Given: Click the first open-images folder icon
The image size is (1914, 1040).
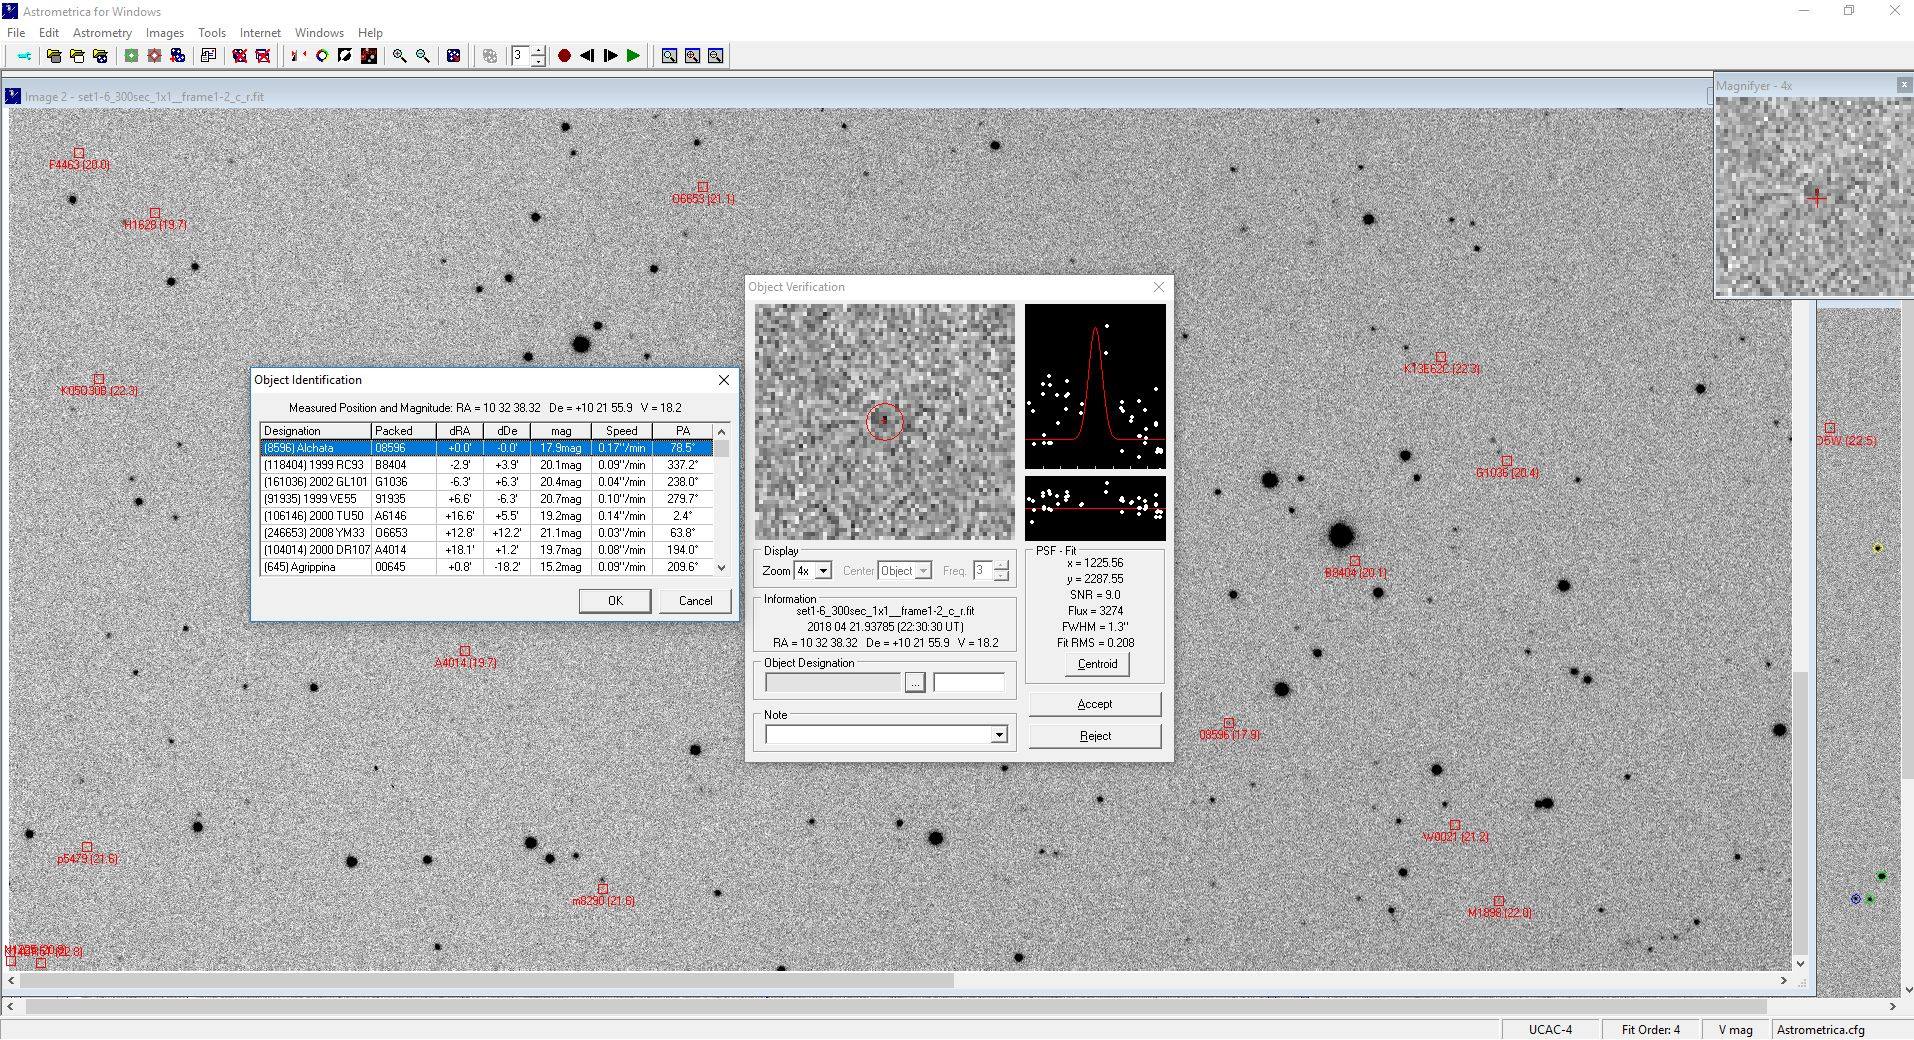Looking at the screenshot, I should [x=54, y=56].
